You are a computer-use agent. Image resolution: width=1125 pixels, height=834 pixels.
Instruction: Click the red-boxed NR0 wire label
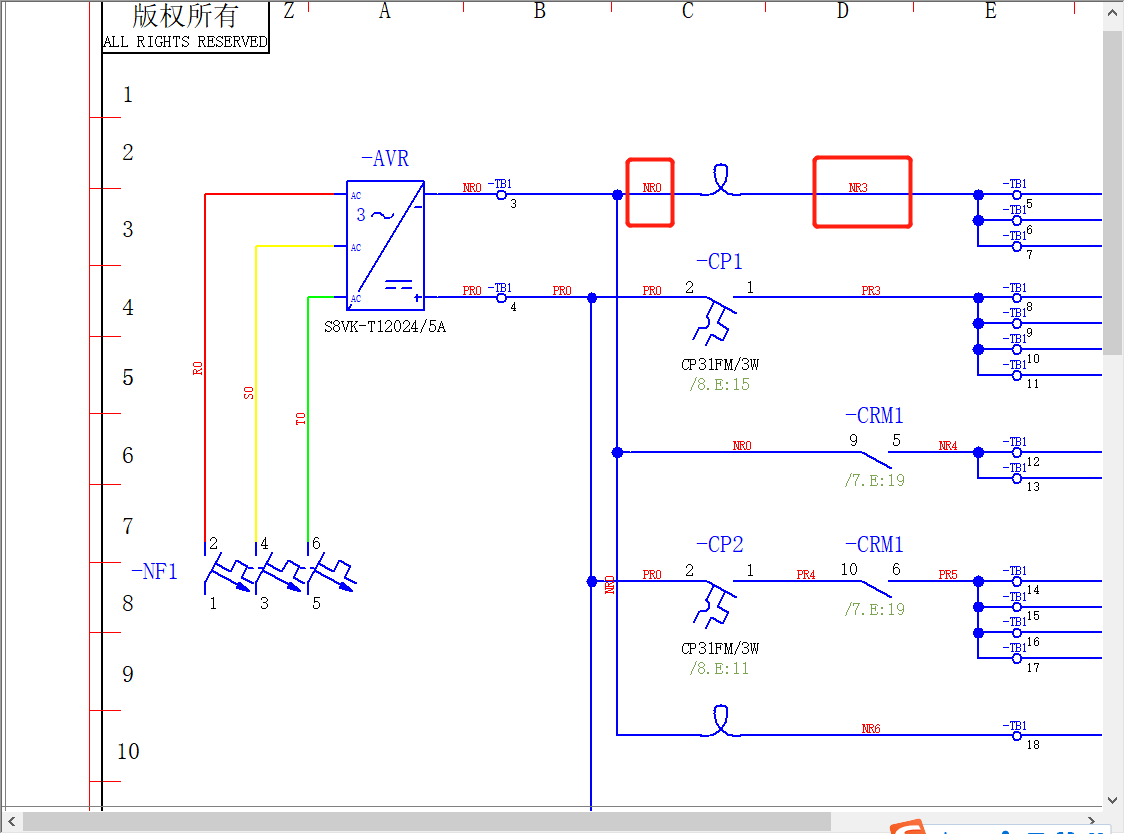(651, 189)
